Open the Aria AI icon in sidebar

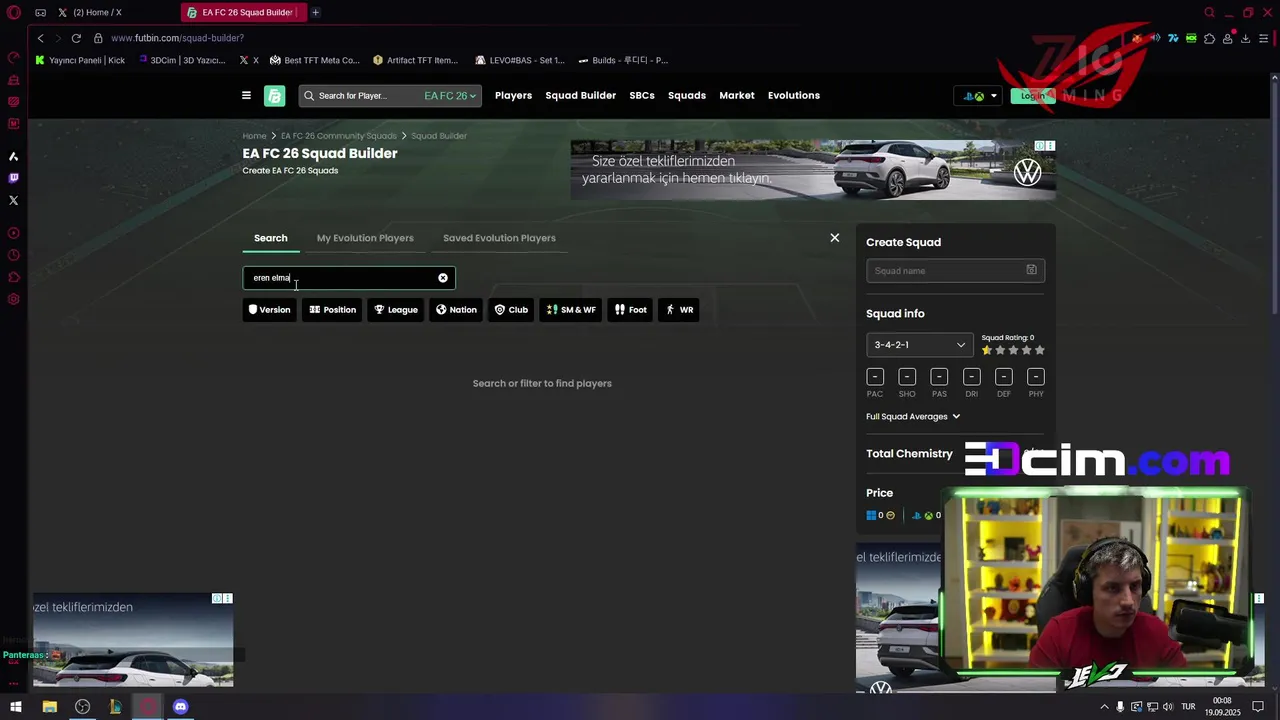[14, 156]
